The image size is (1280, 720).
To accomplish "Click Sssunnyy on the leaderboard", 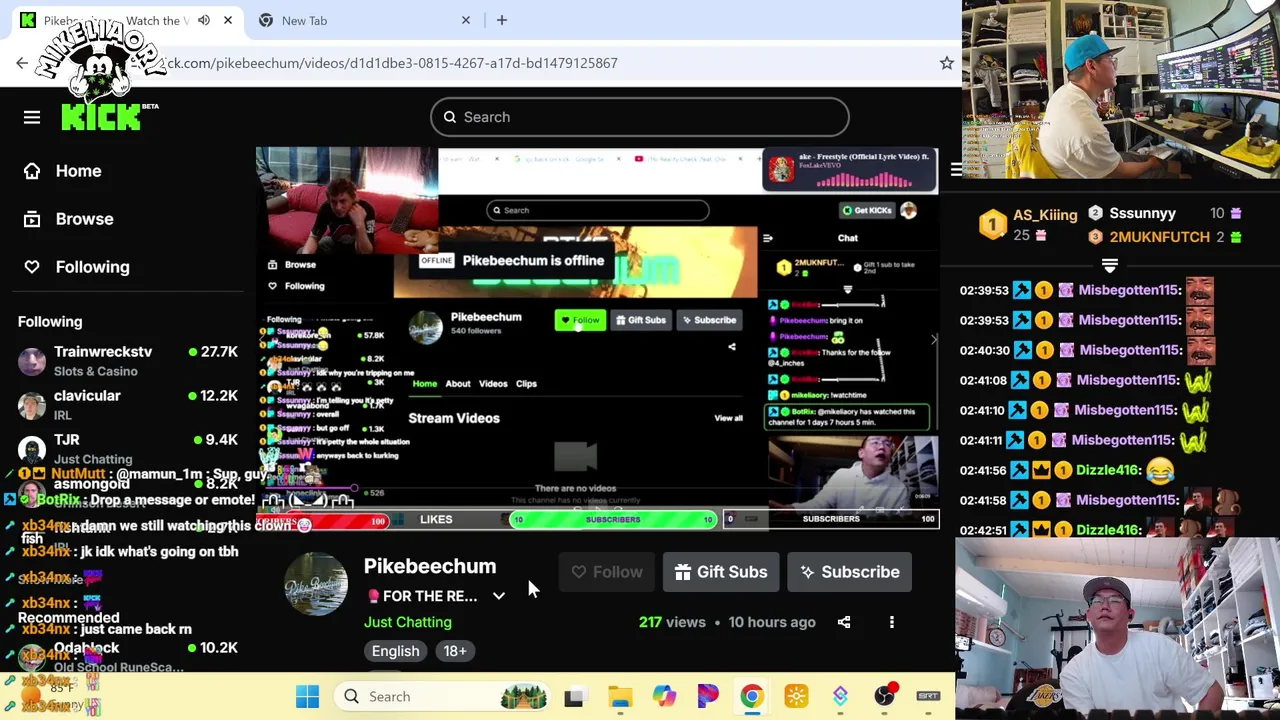I will coord(1142,213).
